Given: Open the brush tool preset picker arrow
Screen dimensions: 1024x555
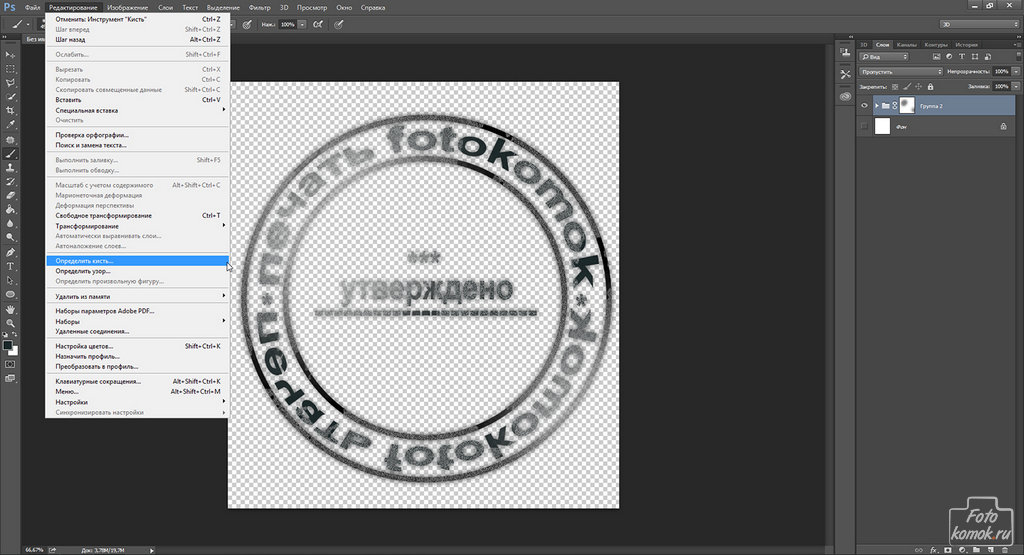Looking at the screenshot, I should point(28,25).
